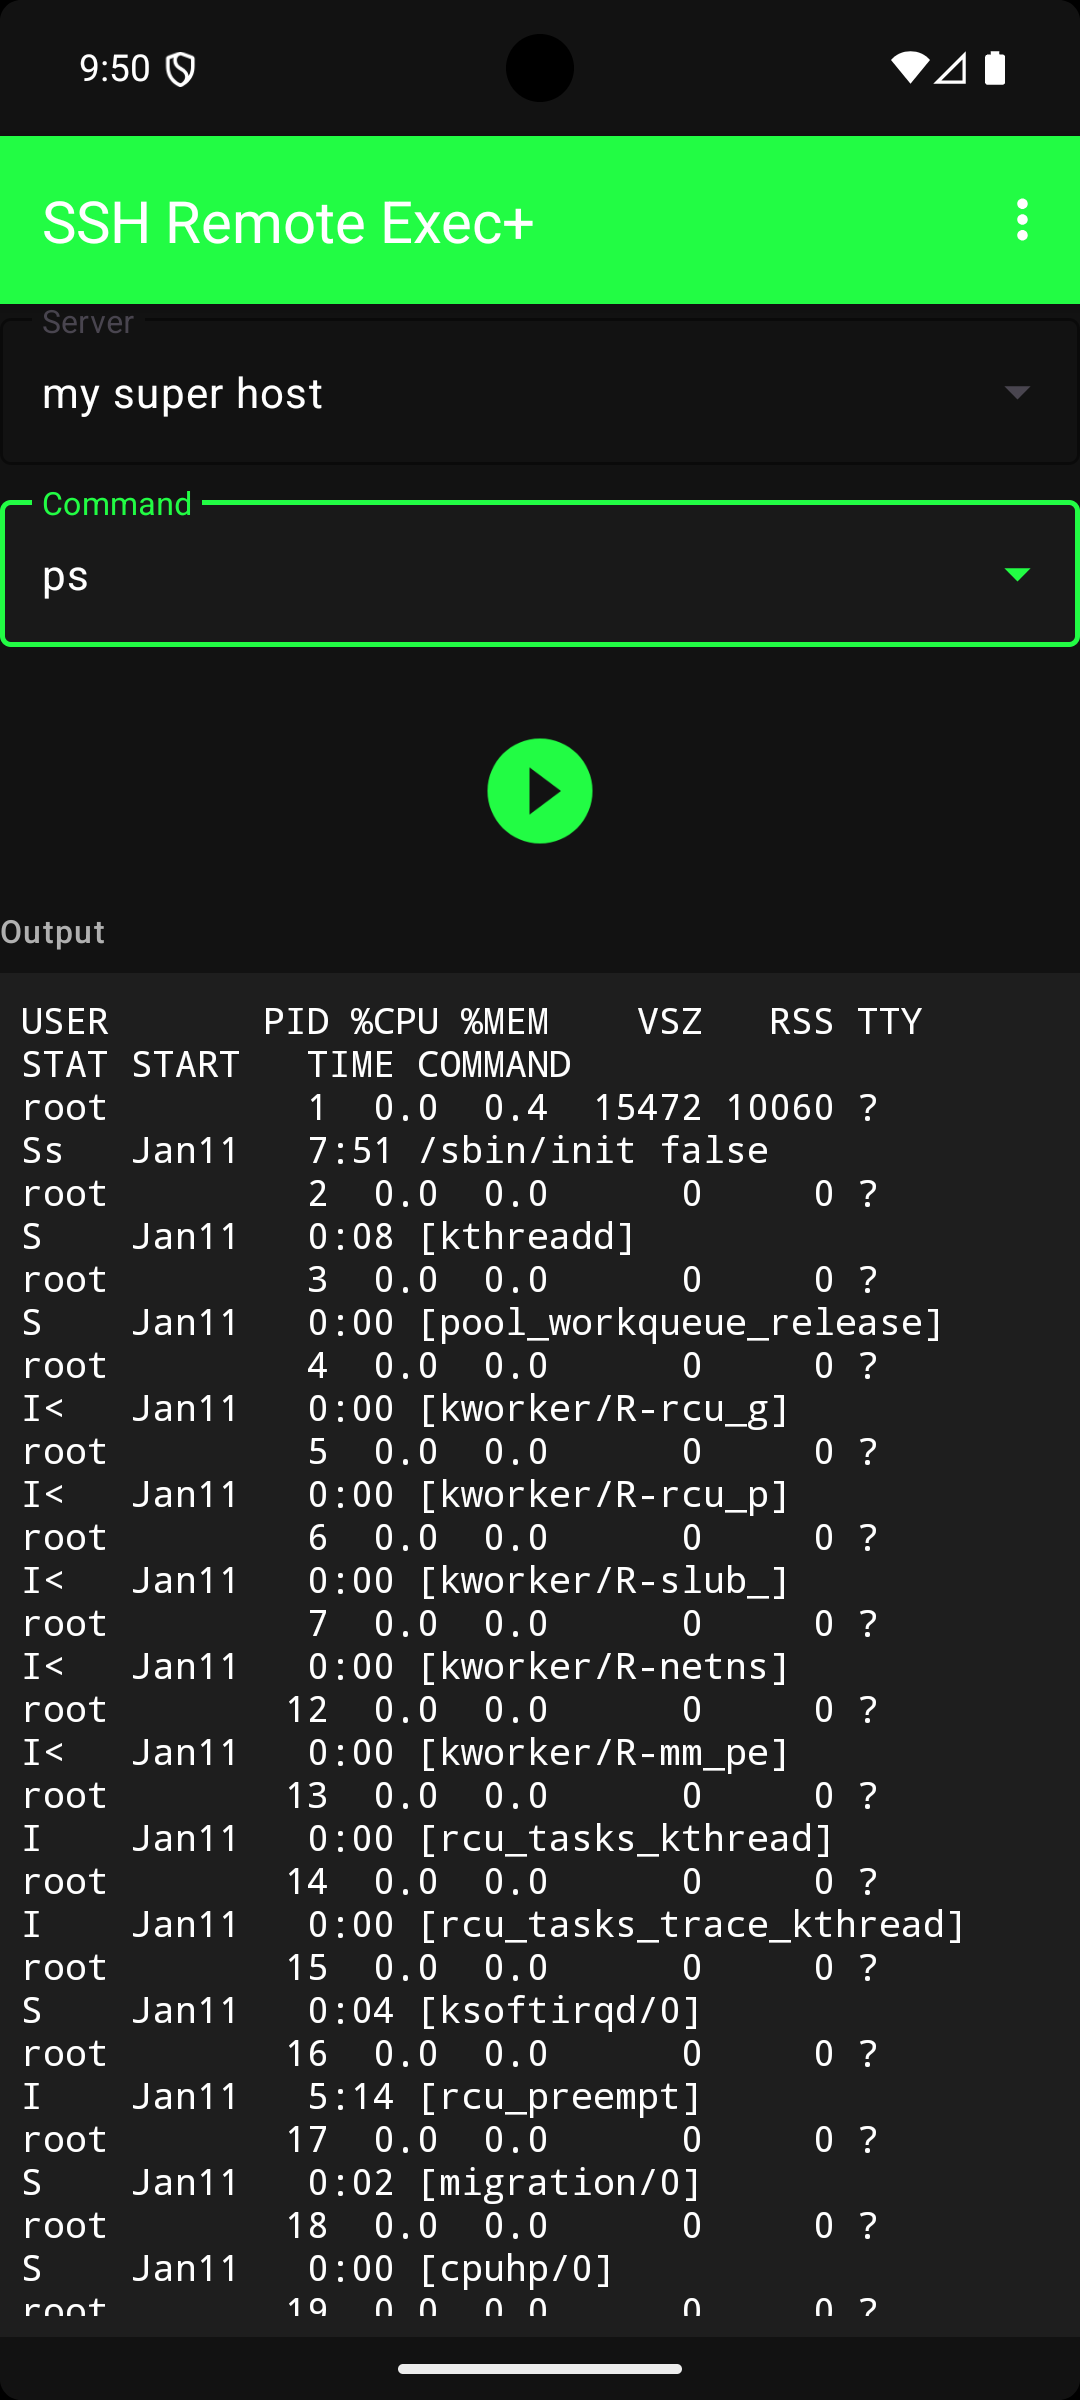The image size is (1080, 2400).
Task: Tap the shield icon beside the clock
Action: tap(180, 69)
